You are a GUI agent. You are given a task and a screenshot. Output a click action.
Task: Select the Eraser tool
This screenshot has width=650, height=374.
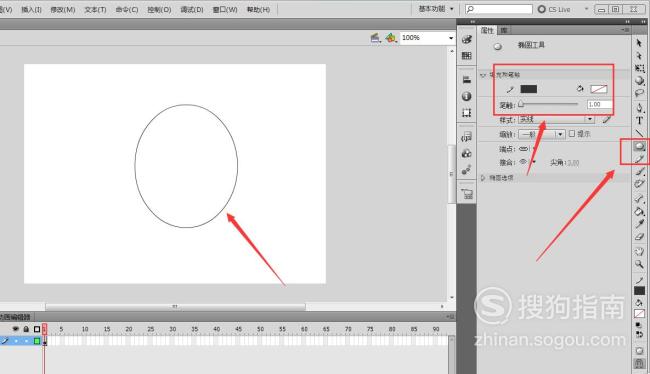point(639,237)
